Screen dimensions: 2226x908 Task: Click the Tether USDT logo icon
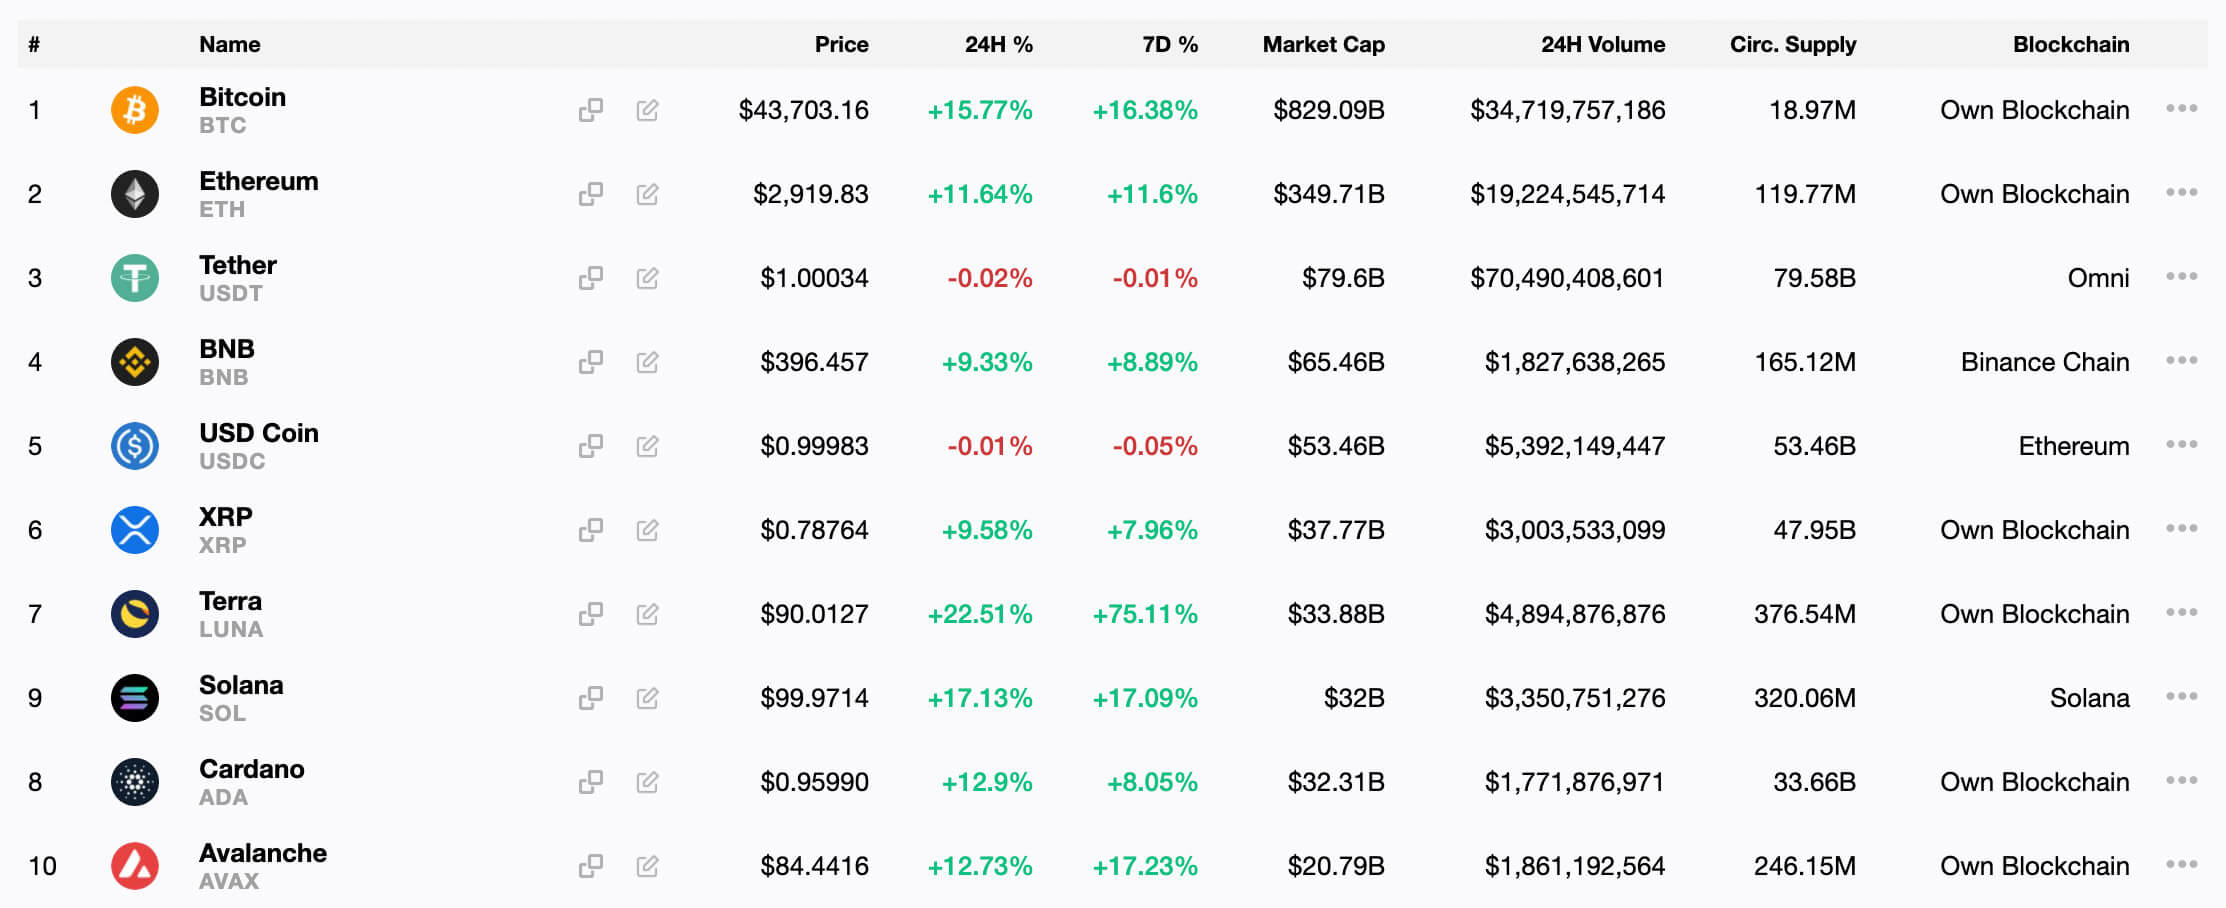133,278
